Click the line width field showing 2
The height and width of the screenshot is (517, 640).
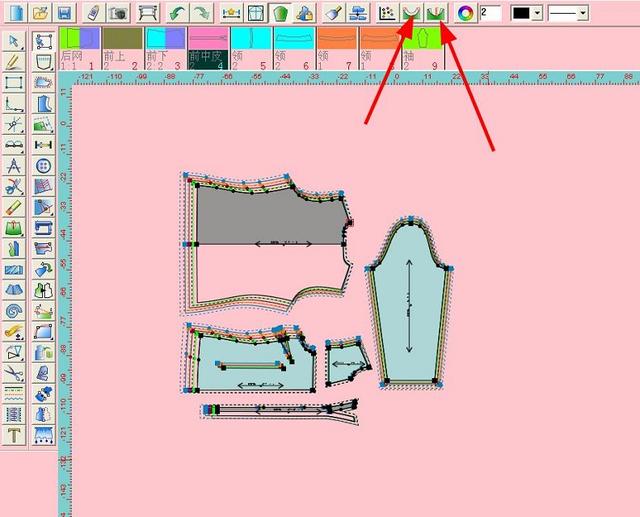pos(491,13)
